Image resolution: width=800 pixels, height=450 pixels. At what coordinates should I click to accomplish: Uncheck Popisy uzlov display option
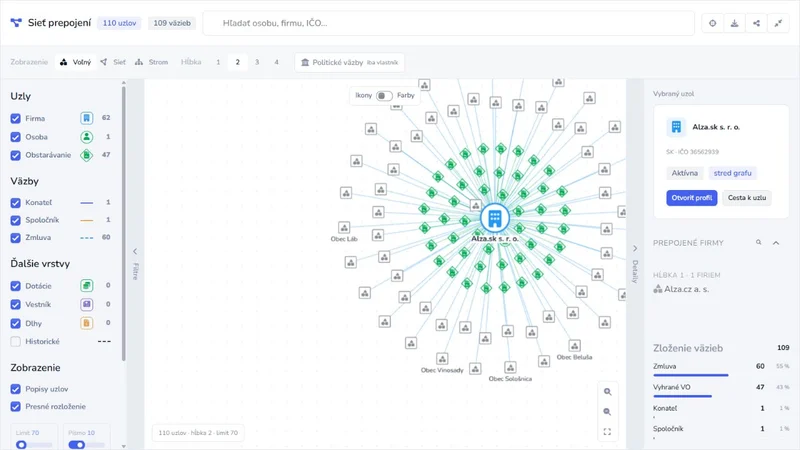15,389
